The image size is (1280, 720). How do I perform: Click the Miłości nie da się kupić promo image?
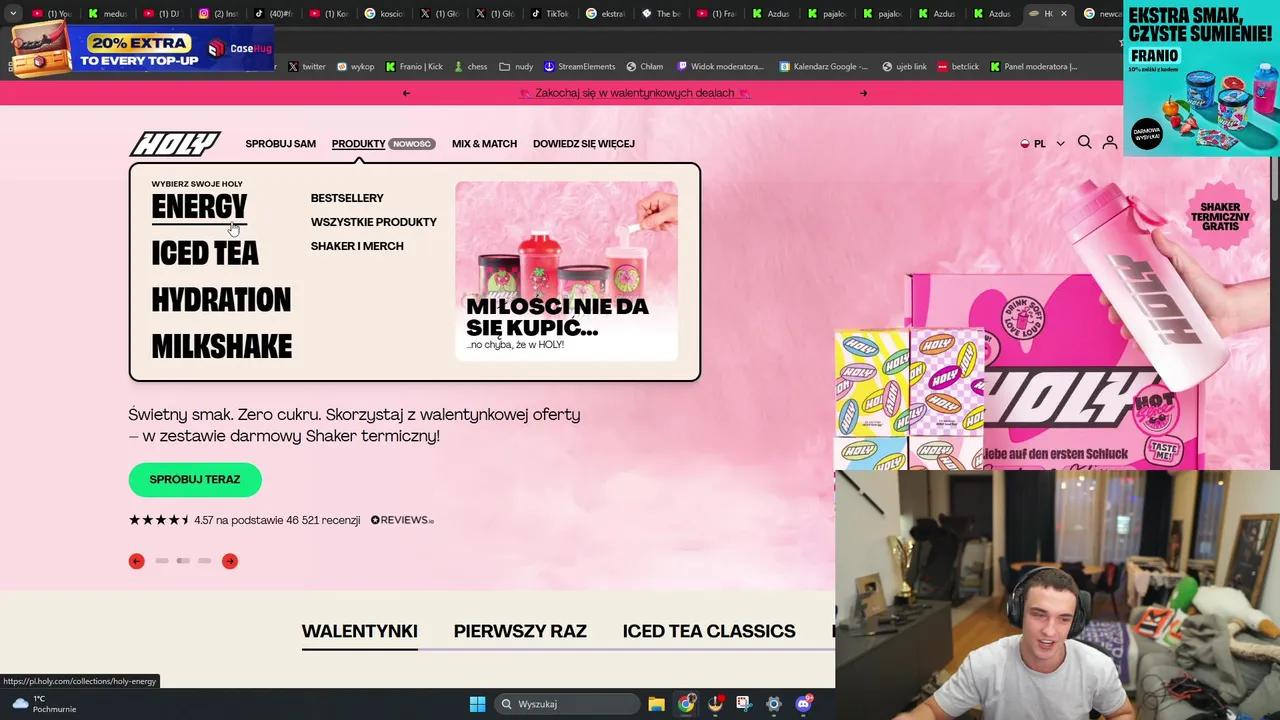click(x=567, y=271)
